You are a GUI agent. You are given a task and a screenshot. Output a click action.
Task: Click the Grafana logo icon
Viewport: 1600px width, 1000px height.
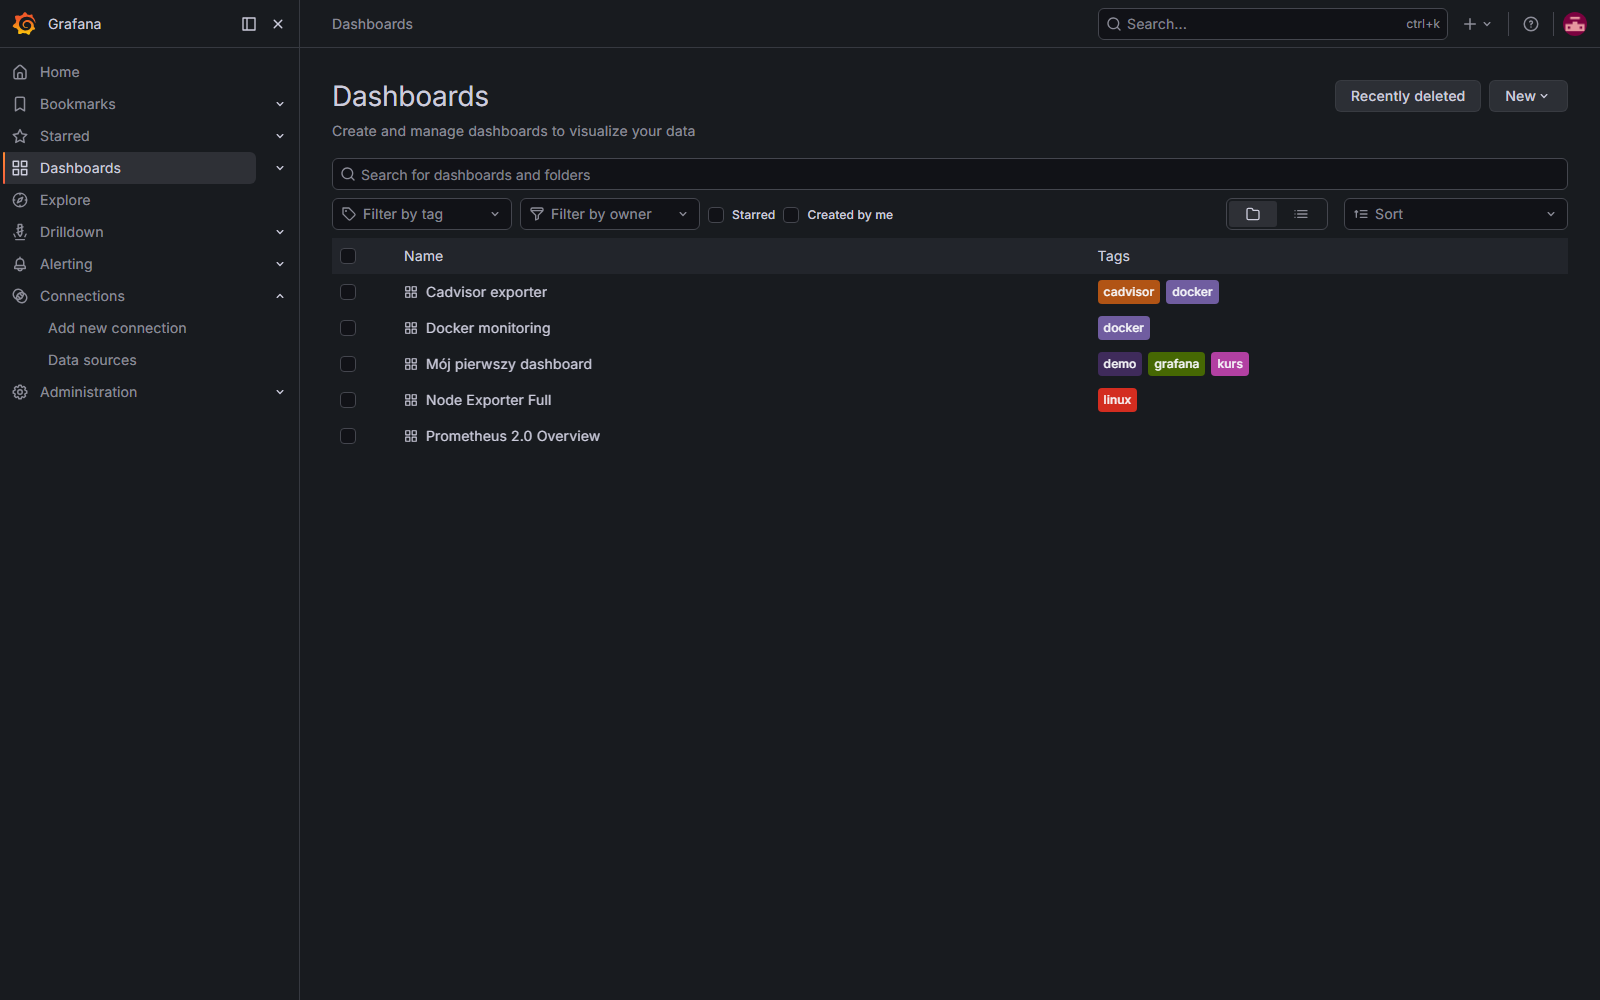tap(24, 24)
